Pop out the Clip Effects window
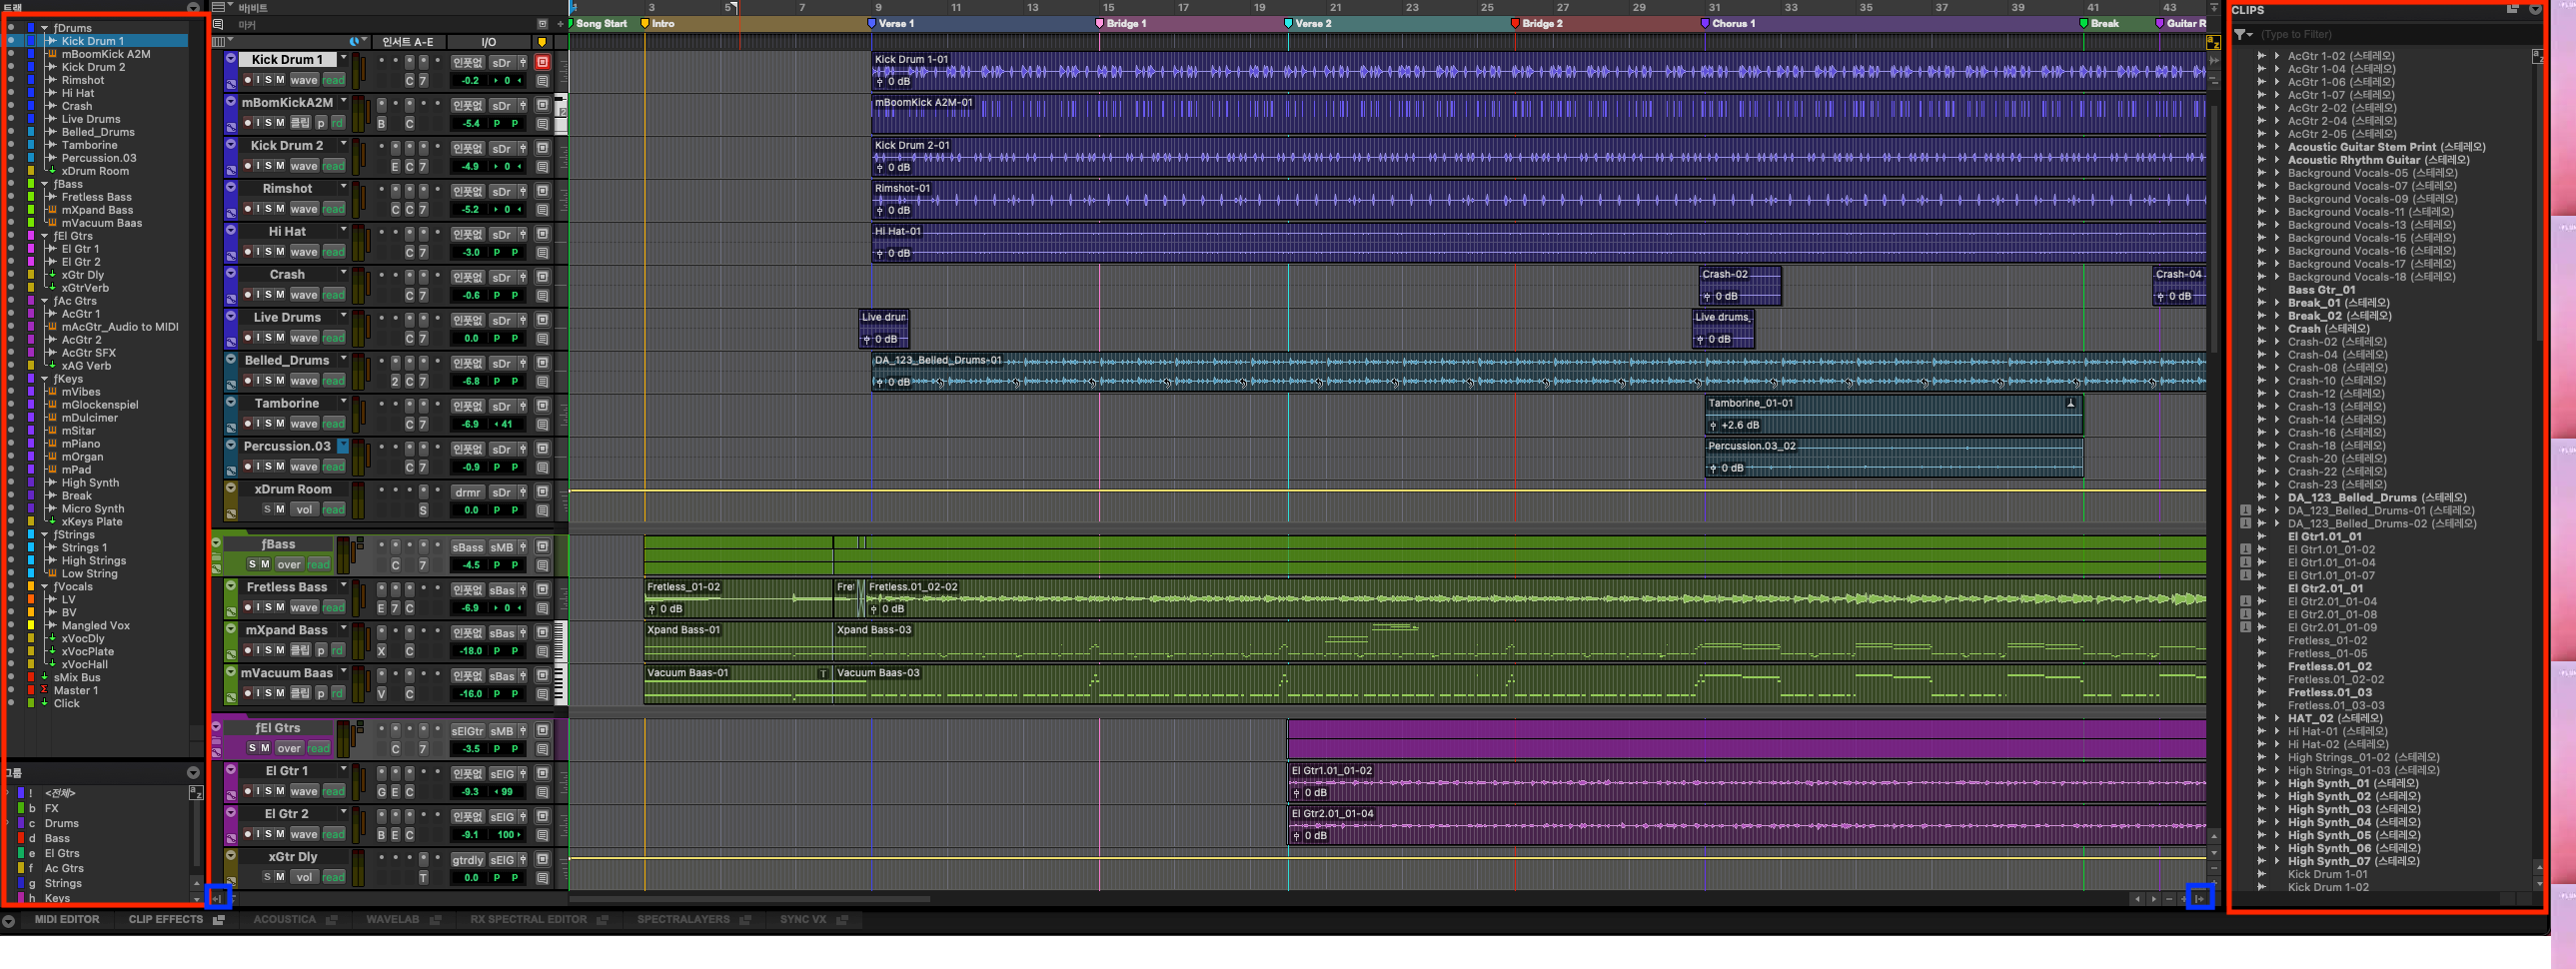 click(x=218, y=920)
